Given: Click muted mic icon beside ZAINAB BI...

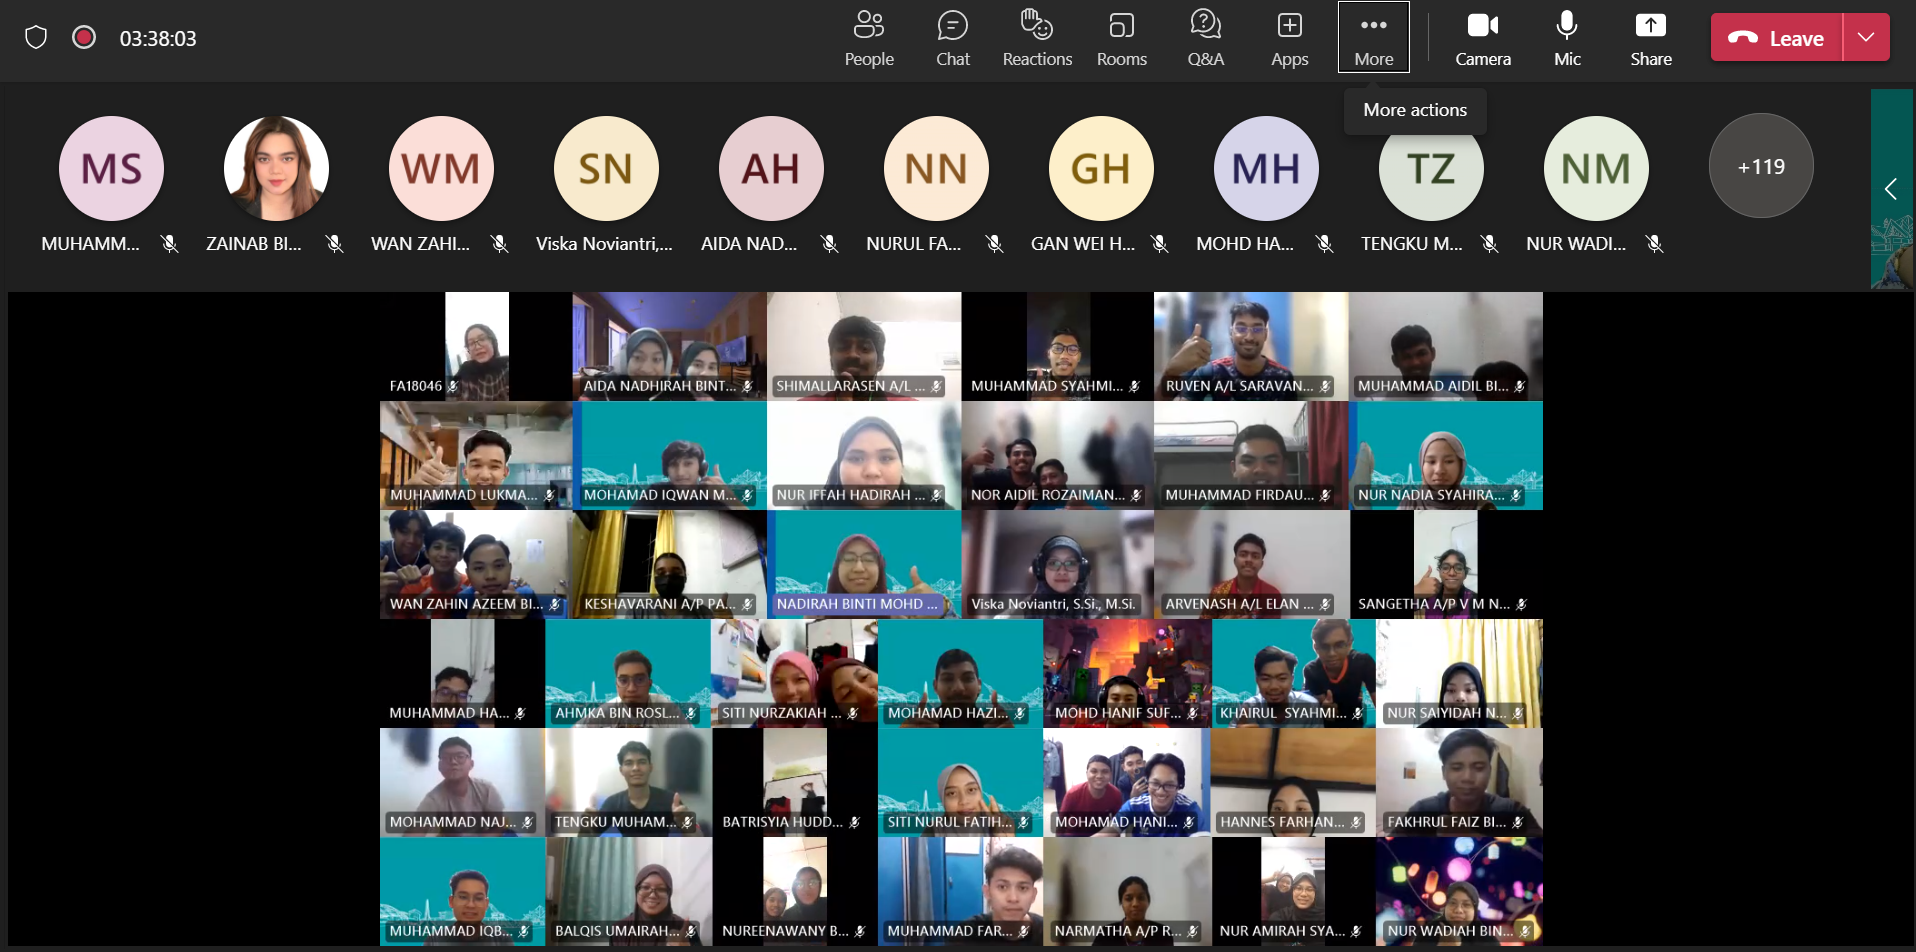Looking at the screenshot, I should tap(335, 244).
